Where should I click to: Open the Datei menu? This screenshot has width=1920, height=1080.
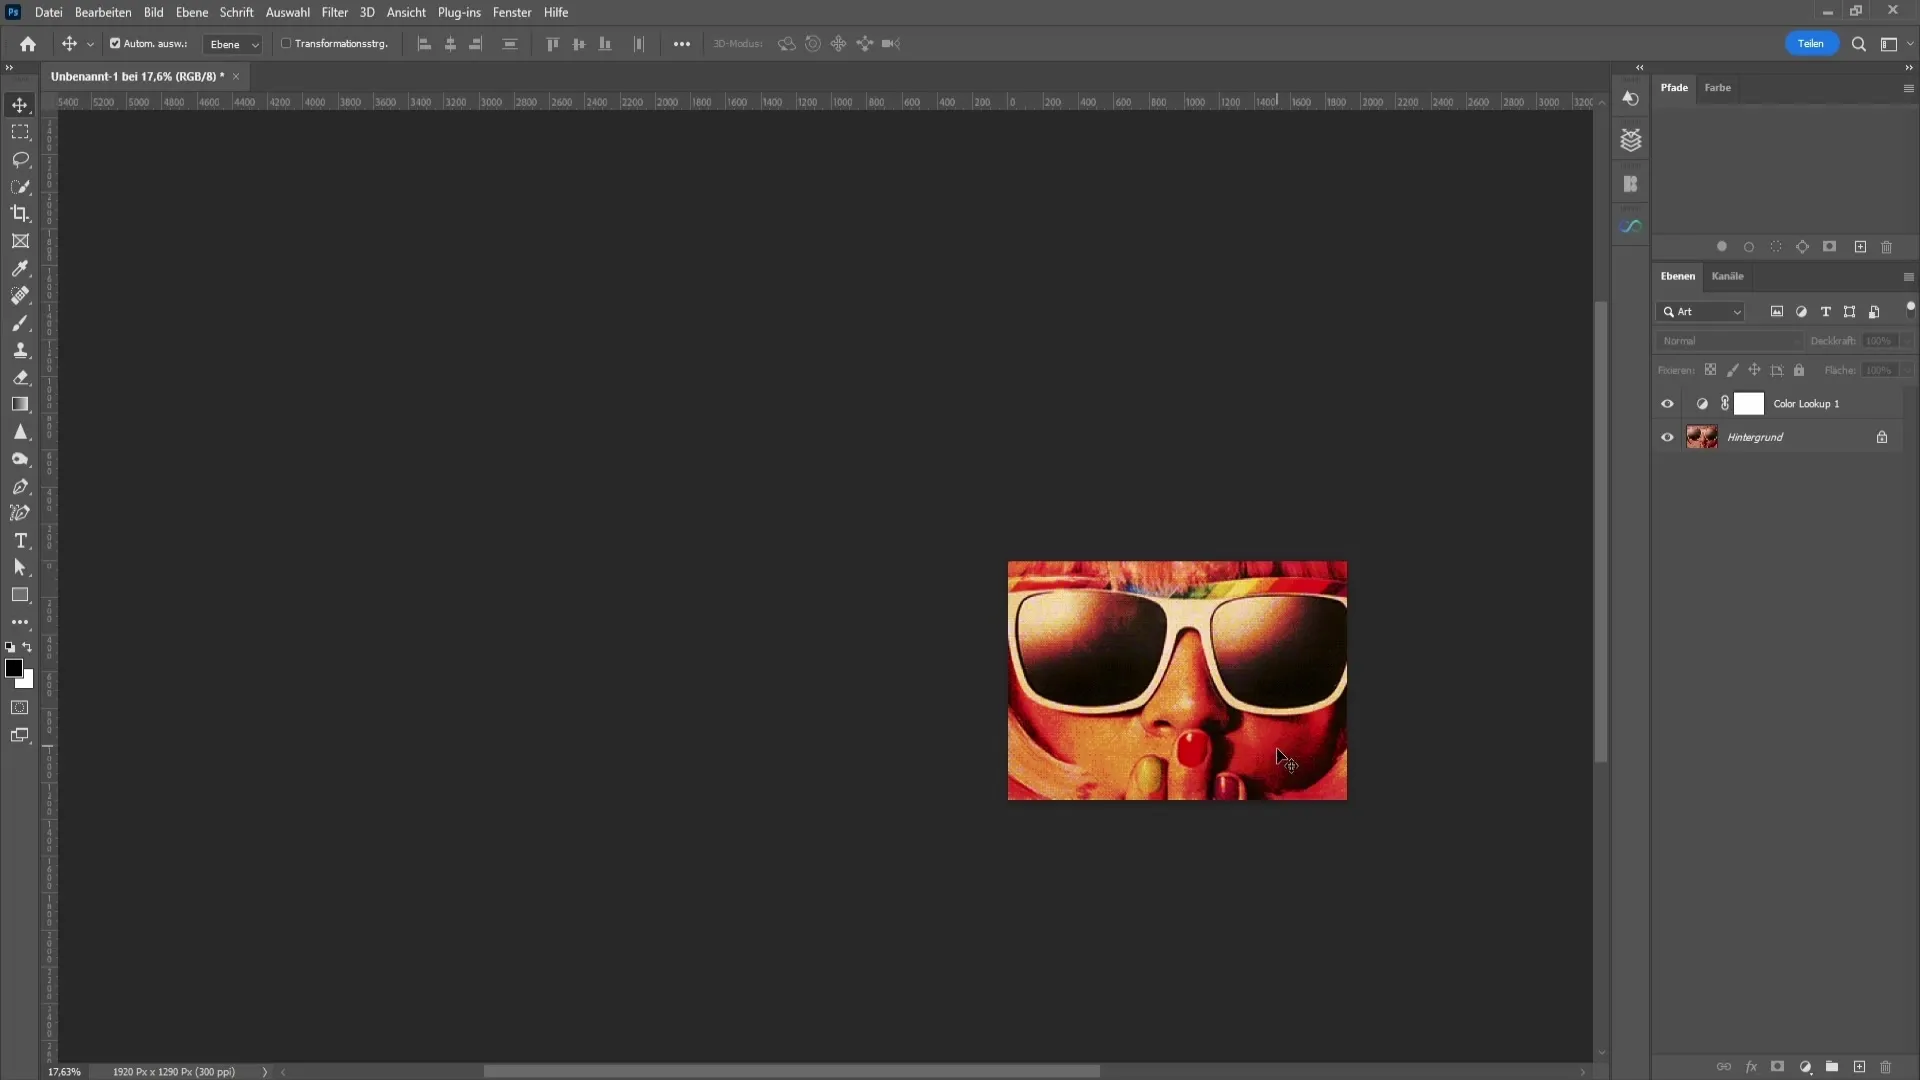48,12
